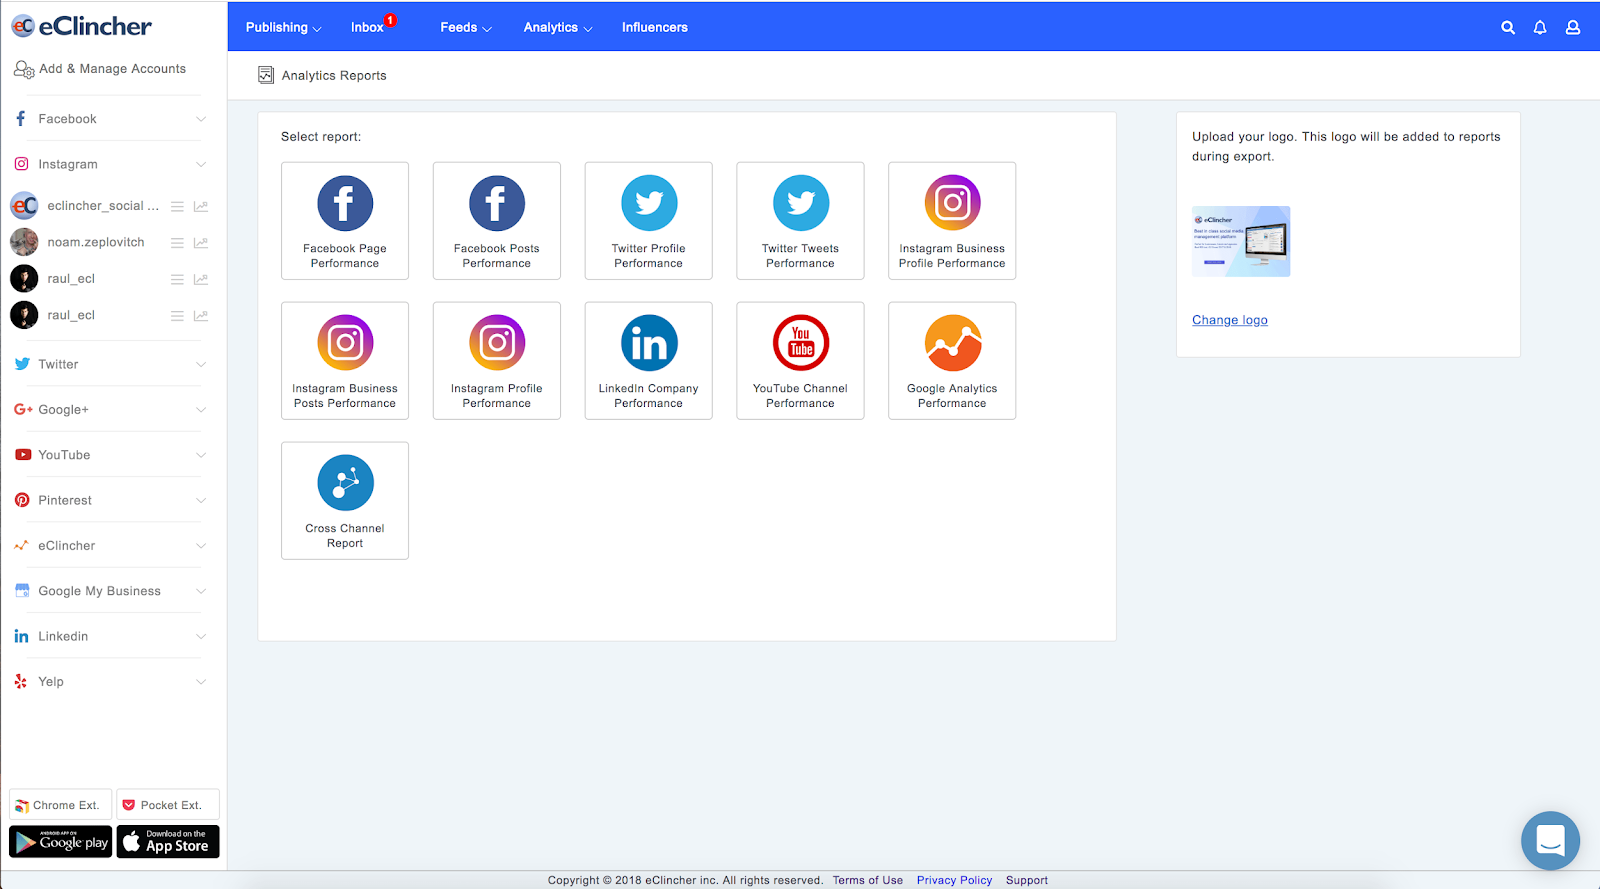
Task: Open Instagram Business Profile Performance report
Action: point(952,221)
